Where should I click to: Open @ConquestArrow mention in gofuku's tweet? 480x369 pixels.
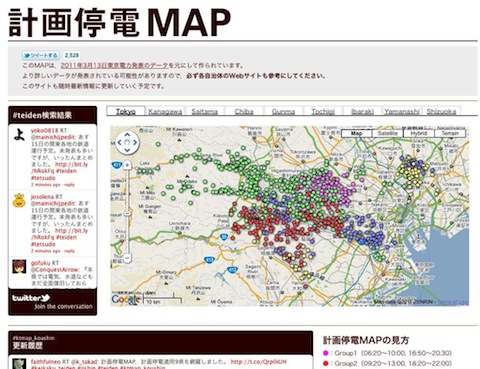click(x=55, y=270)
